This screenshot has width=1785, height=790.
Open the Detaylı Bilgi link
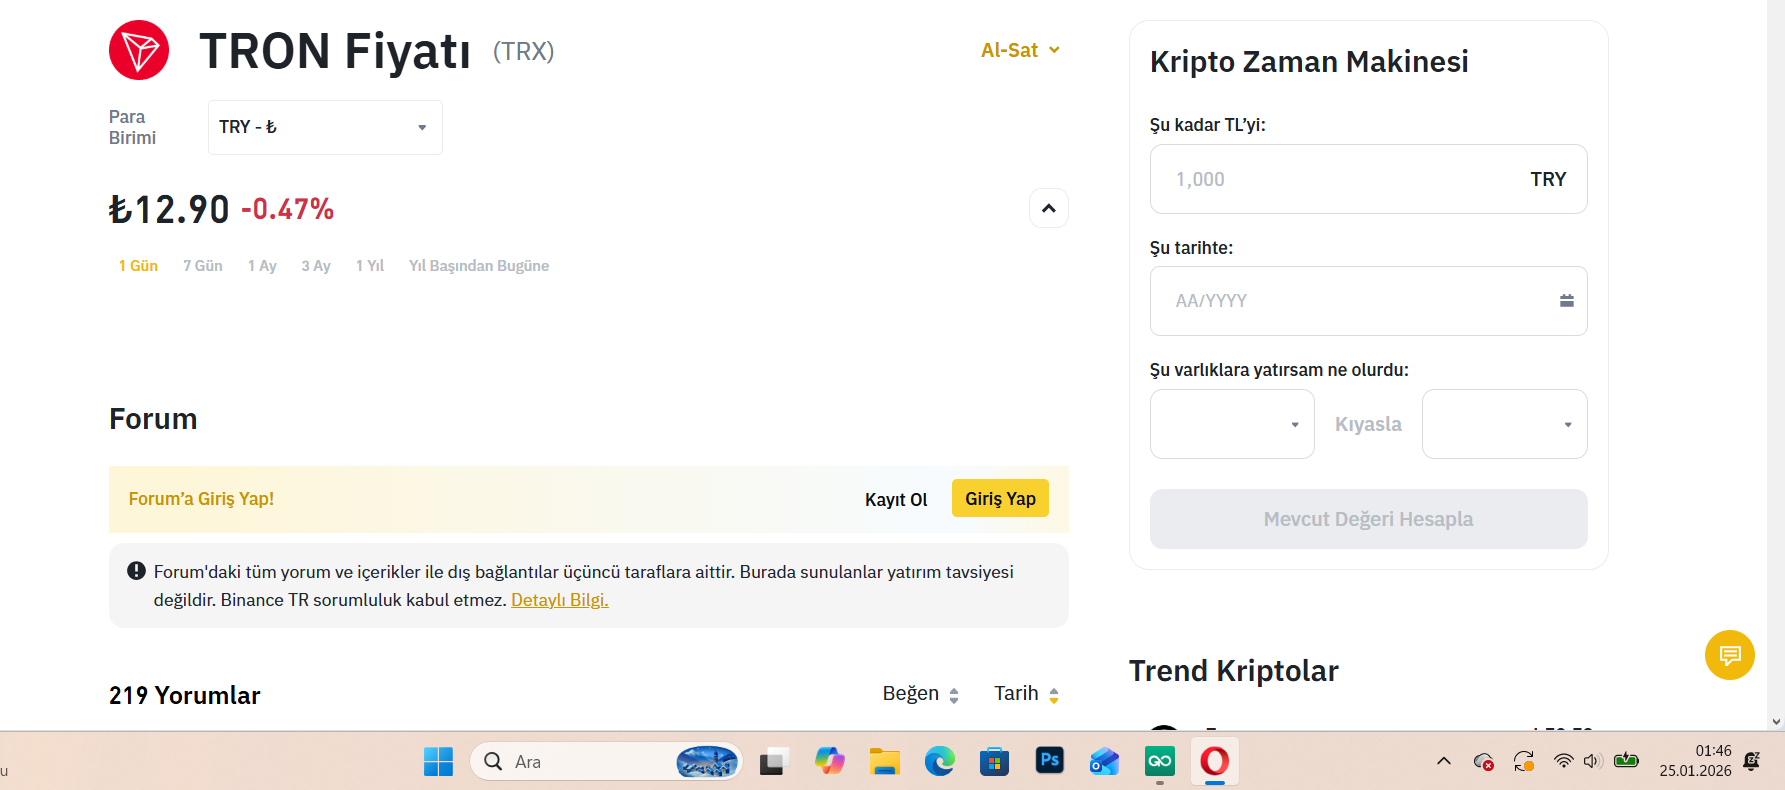[x=560, y=600]
